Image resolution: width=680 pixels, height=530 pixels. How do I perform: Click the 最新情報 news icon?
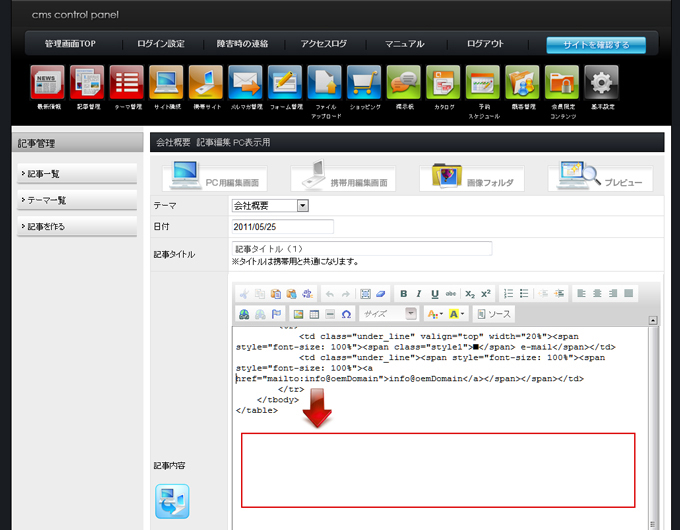click(x=47, y=83)
